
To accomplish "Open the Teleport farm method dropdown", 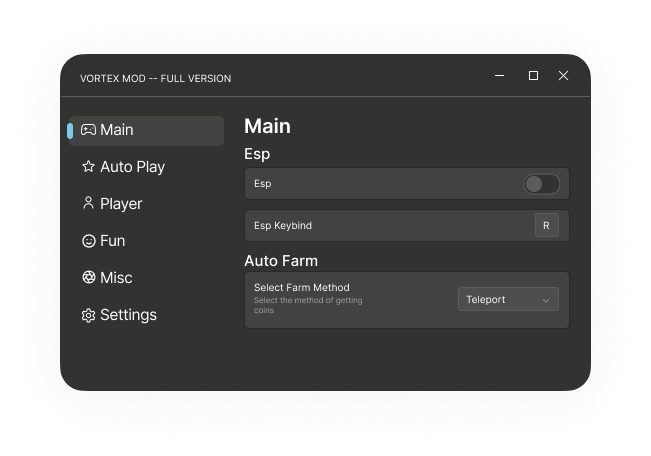I will [508, 299].
